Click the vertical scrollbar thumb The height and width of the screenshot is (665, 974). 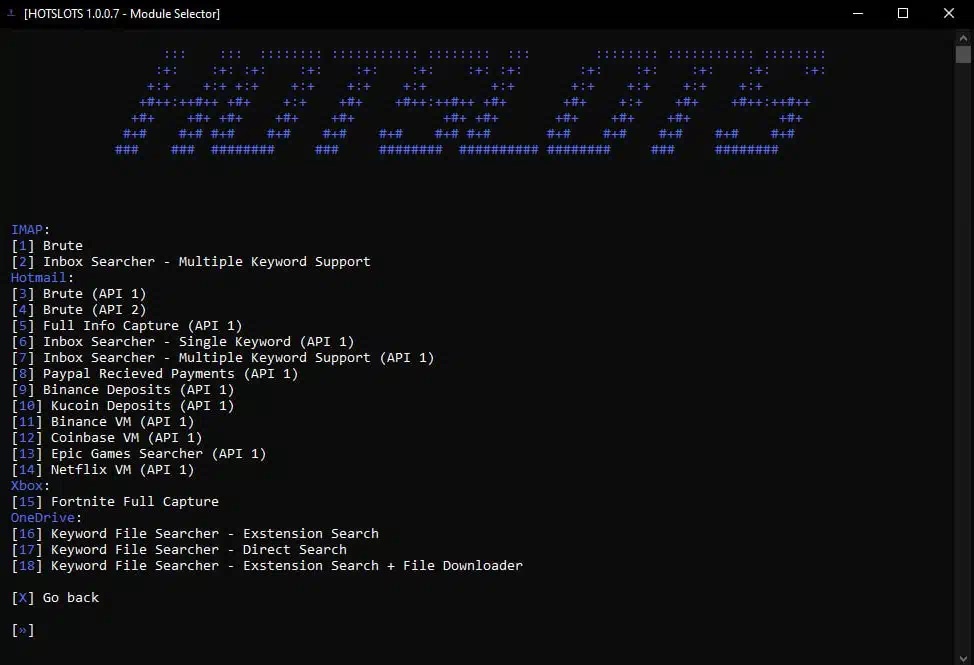(963, 55)
